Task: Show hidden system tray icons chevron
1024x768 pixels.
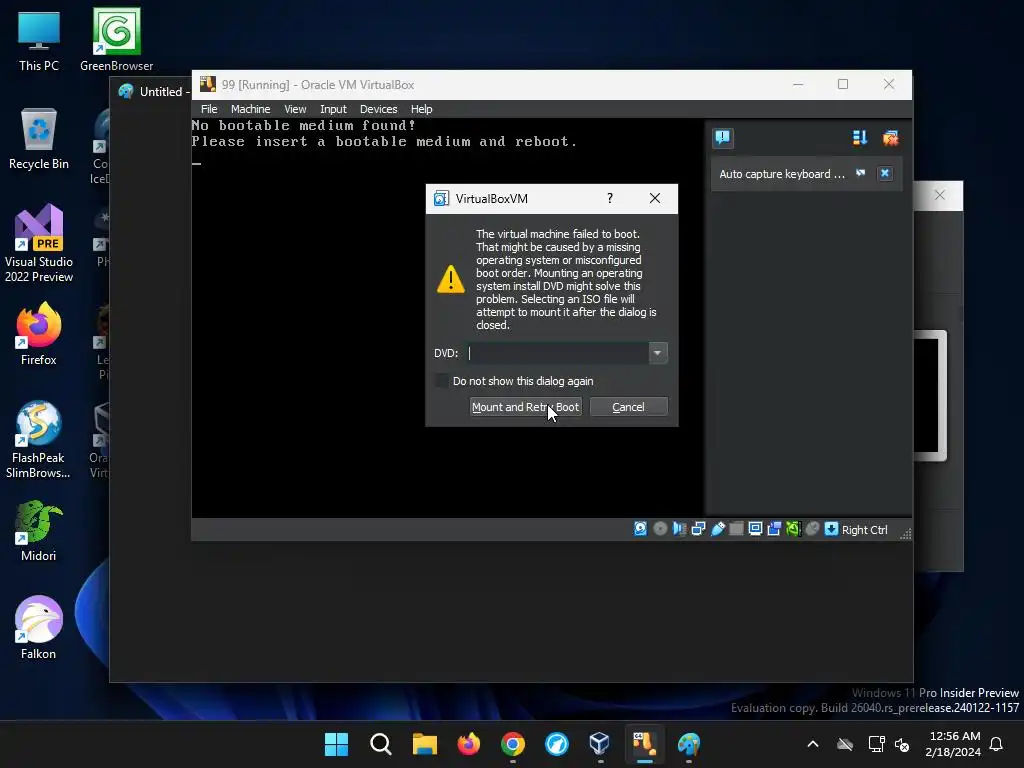Action: tap(812, 744)
